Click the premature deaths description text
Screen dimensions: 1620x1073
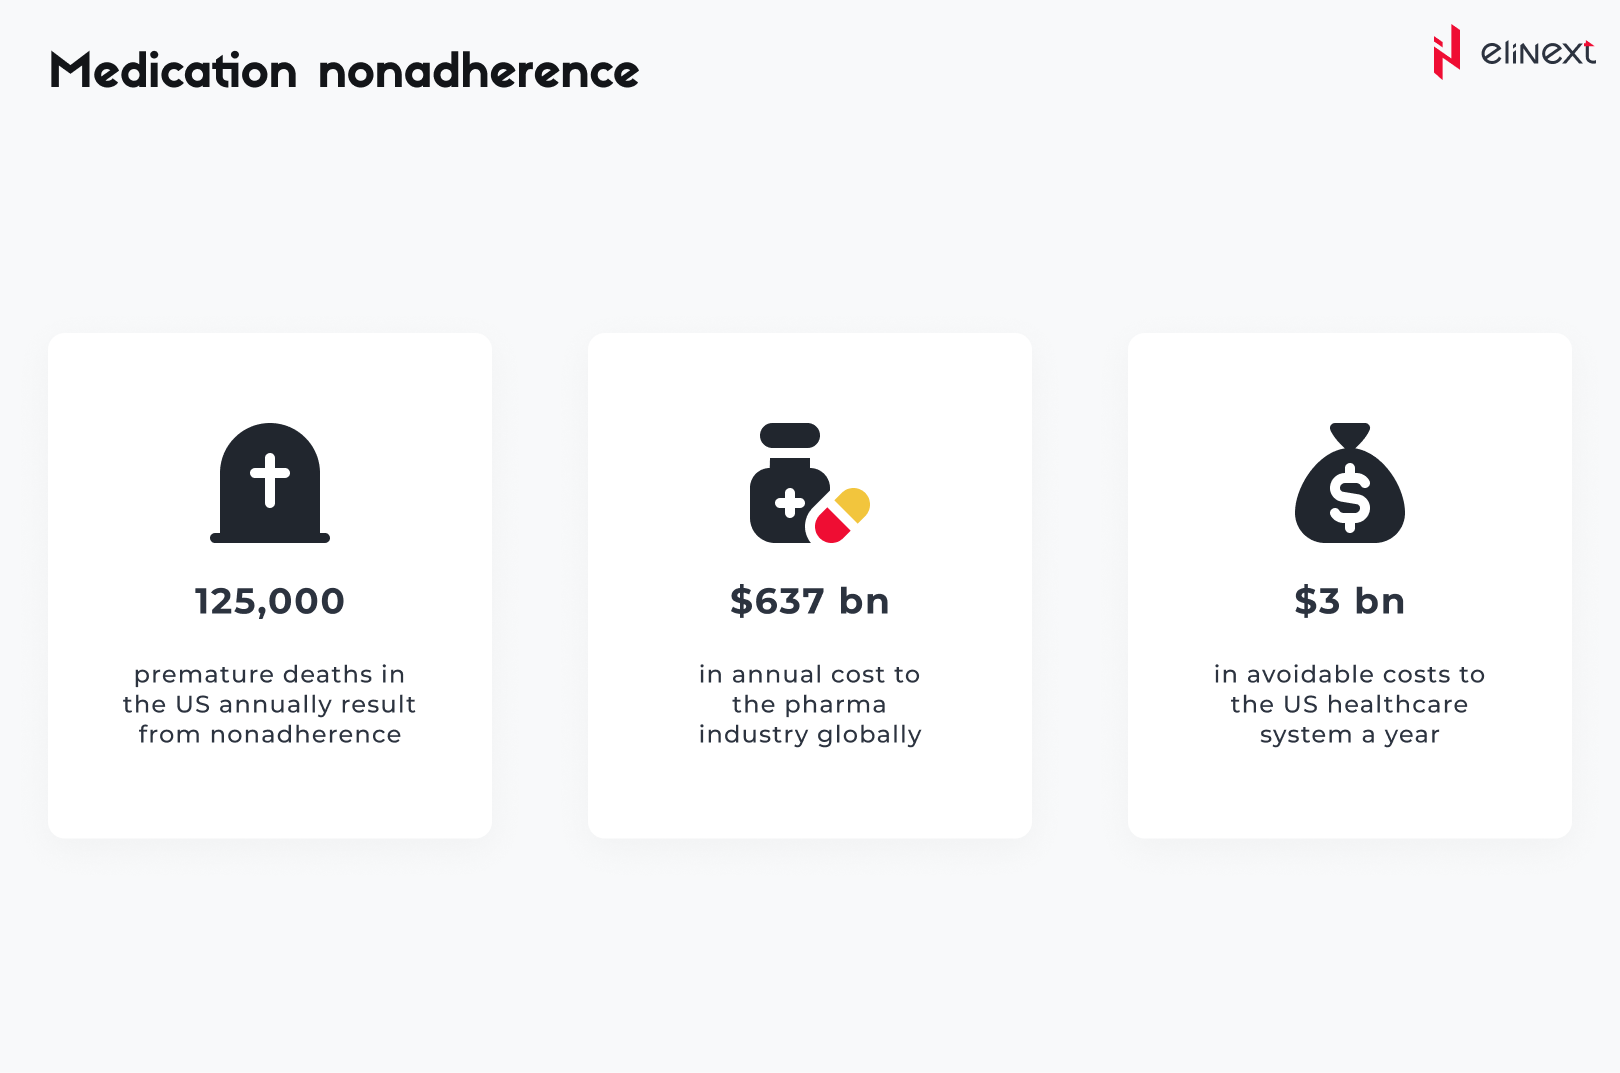point(270,704)
